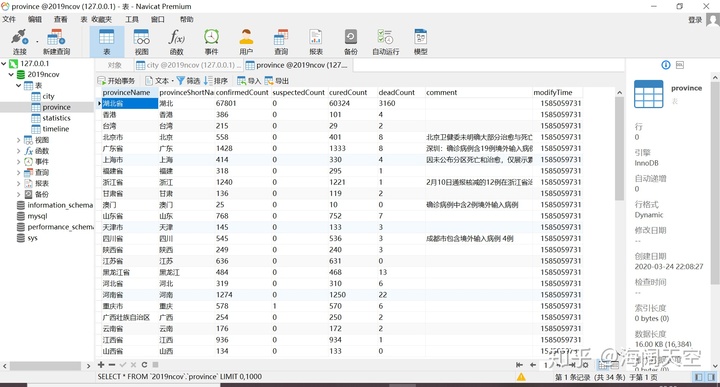Click the info icon in right panel
This screenshot has height=387, width=720.
(666, 65)
